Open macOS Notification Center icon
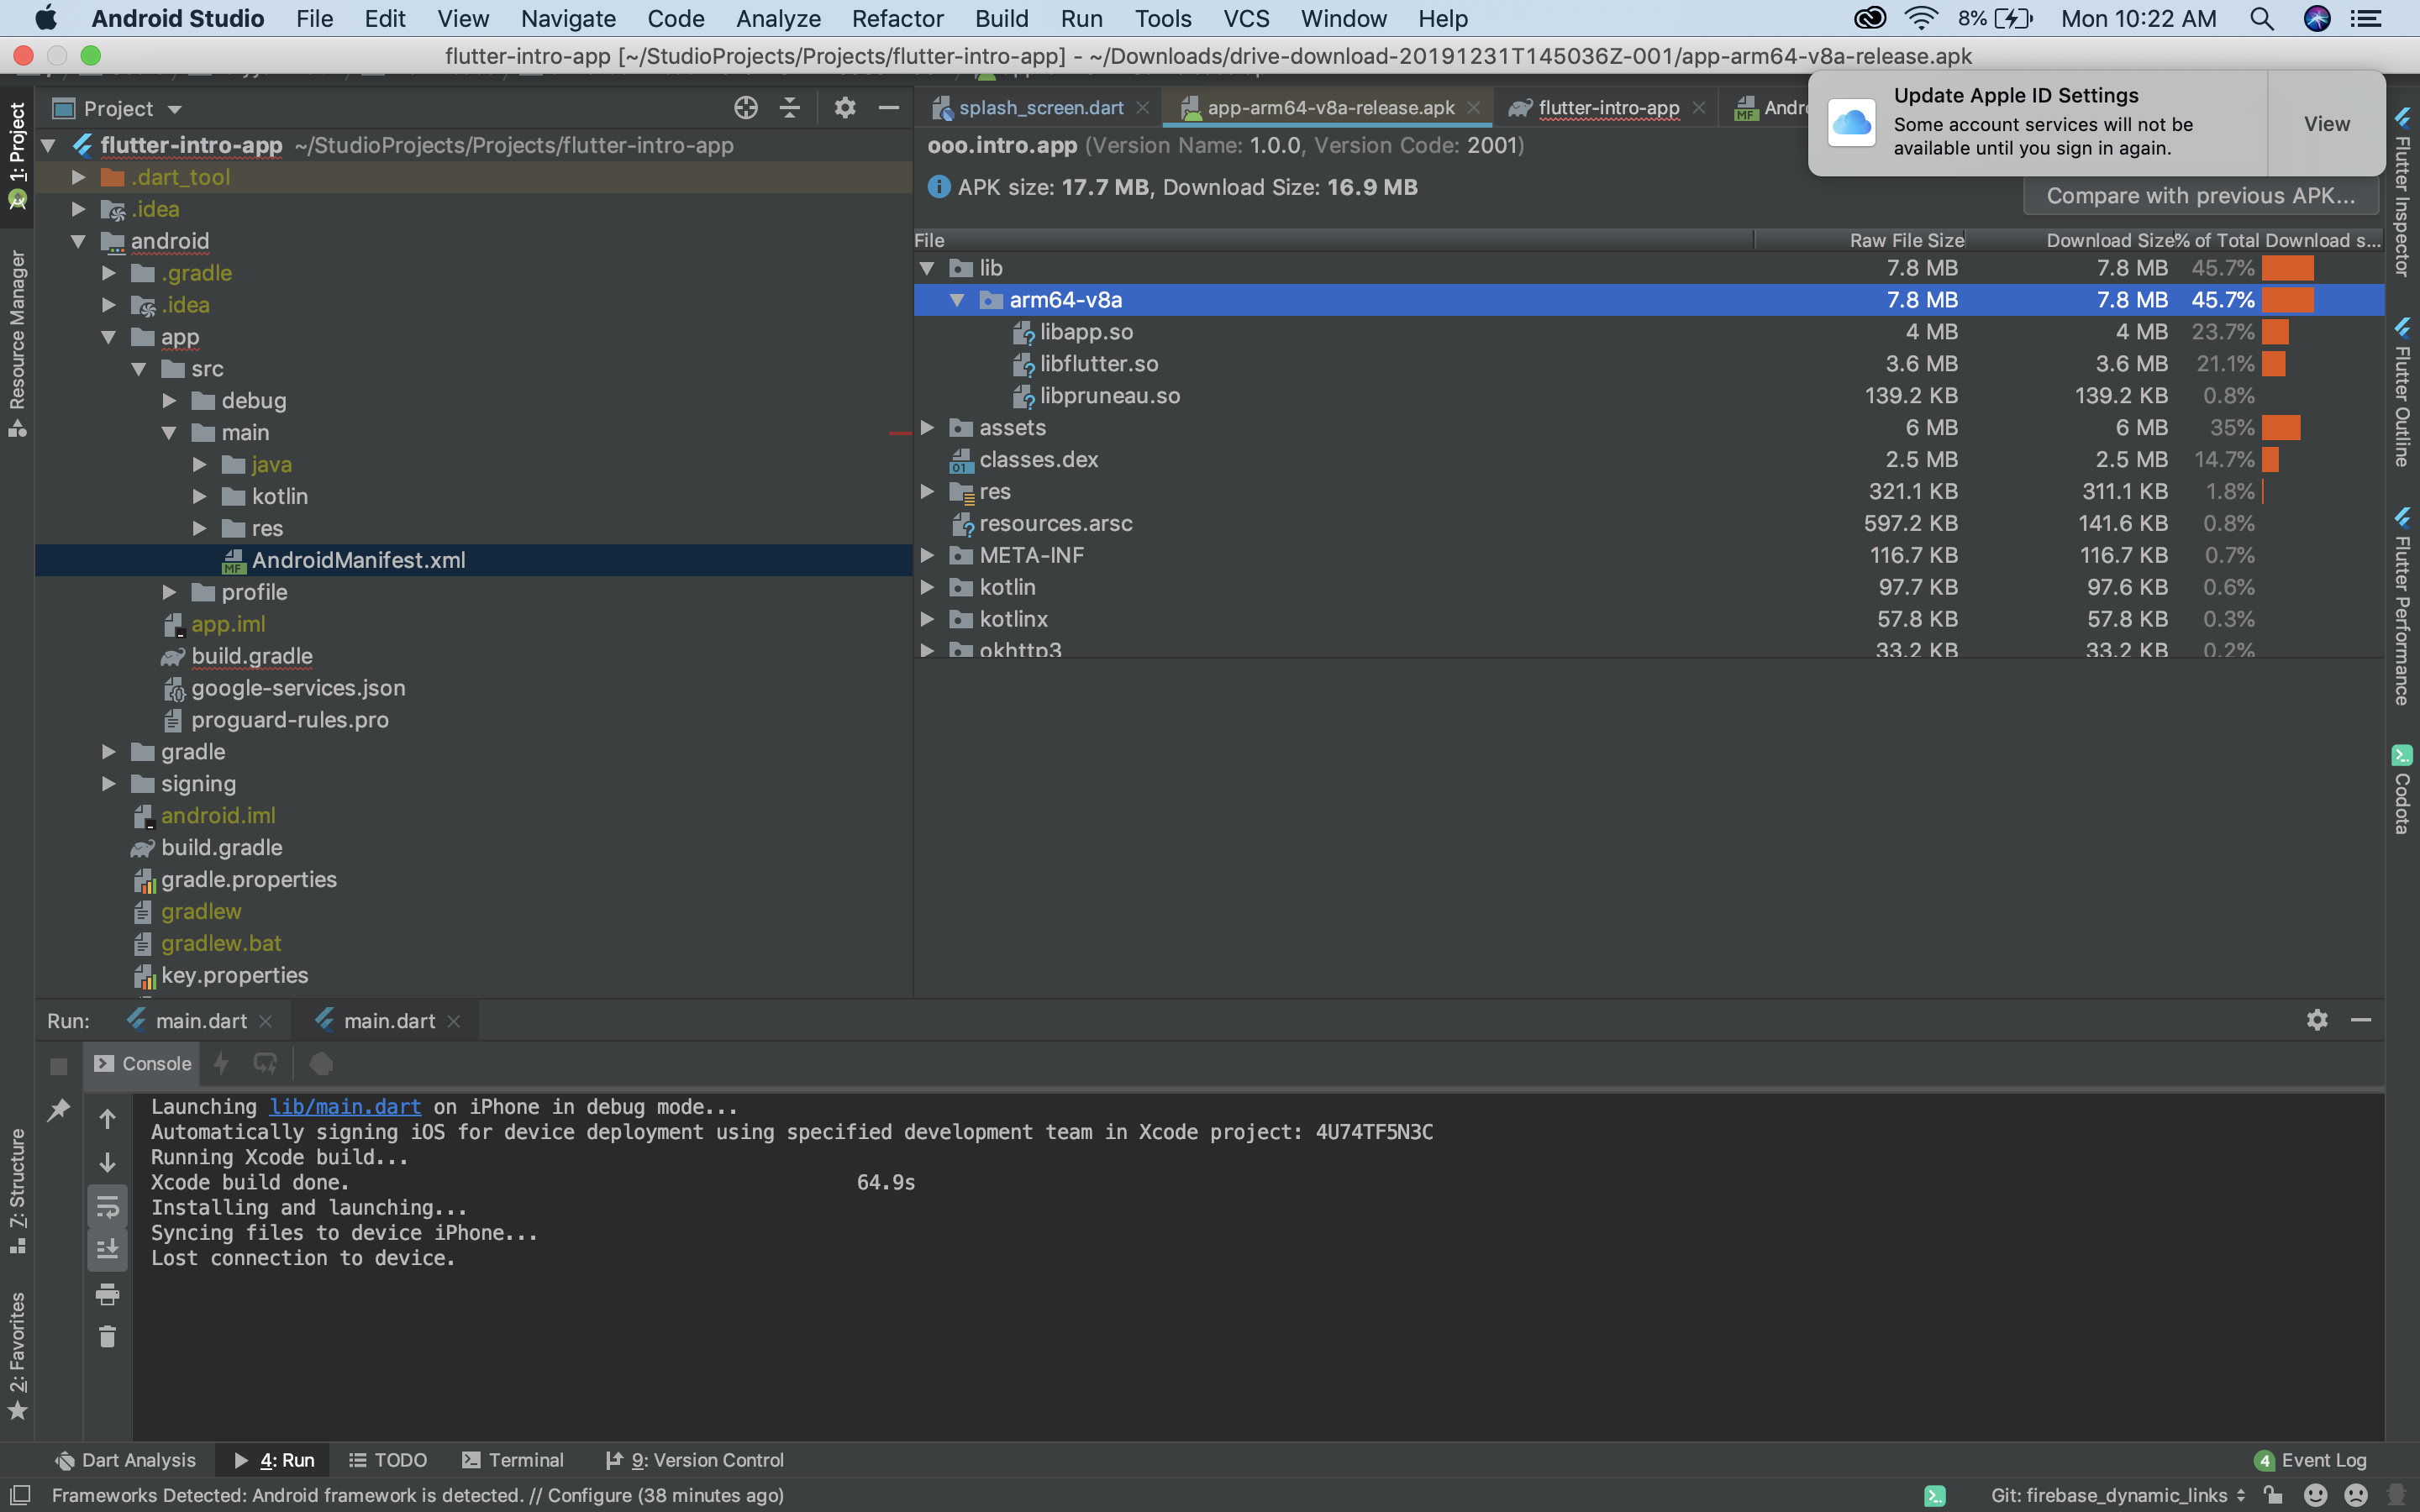Viewport: 2420px width, 1512px height. click(x=2366, y=18)
